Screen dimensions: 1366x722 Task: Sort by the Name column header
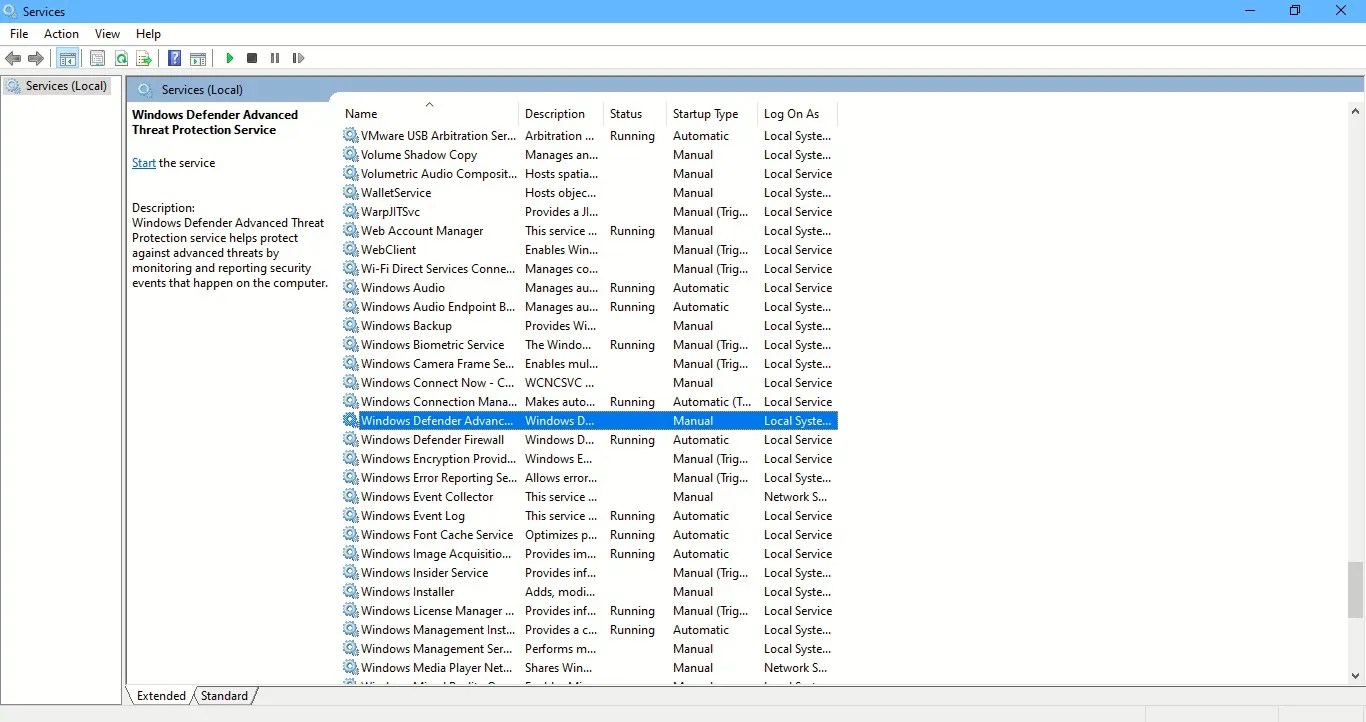pos(430,113)
